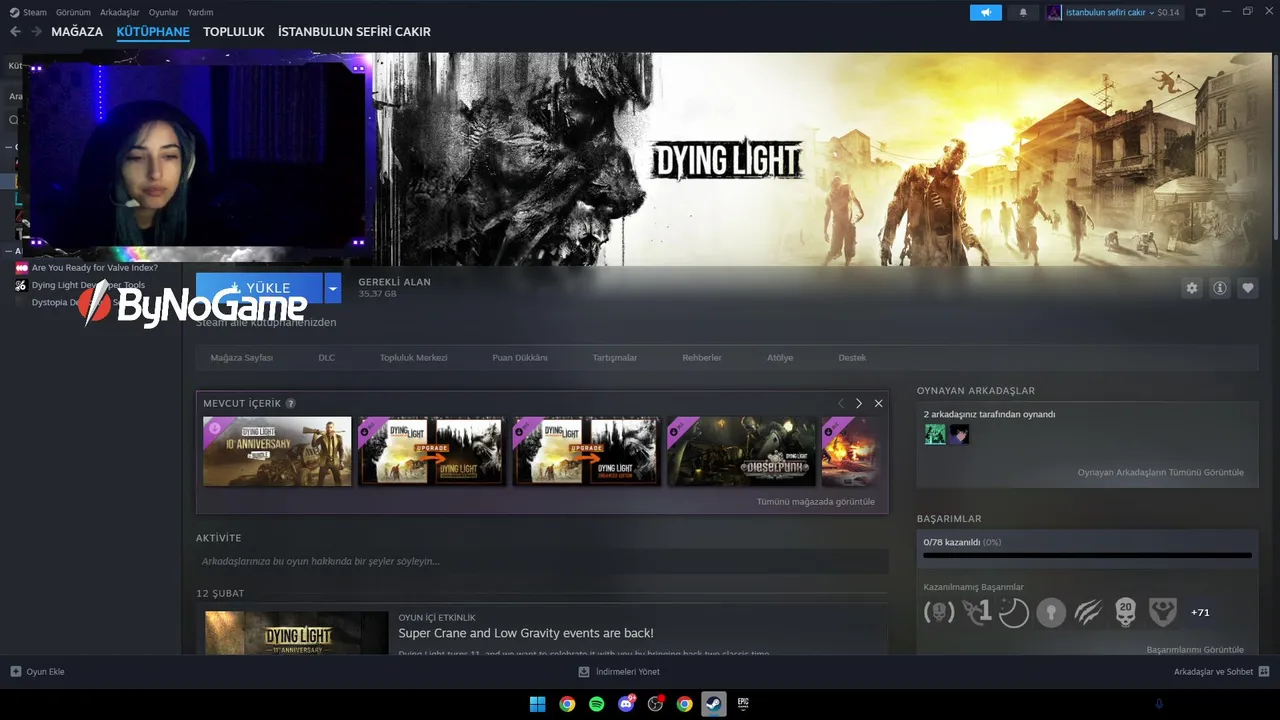Click Oyun Ekle at bottom left
The height and width of the screenshot is (720, 1280).
tap(37, 671)
